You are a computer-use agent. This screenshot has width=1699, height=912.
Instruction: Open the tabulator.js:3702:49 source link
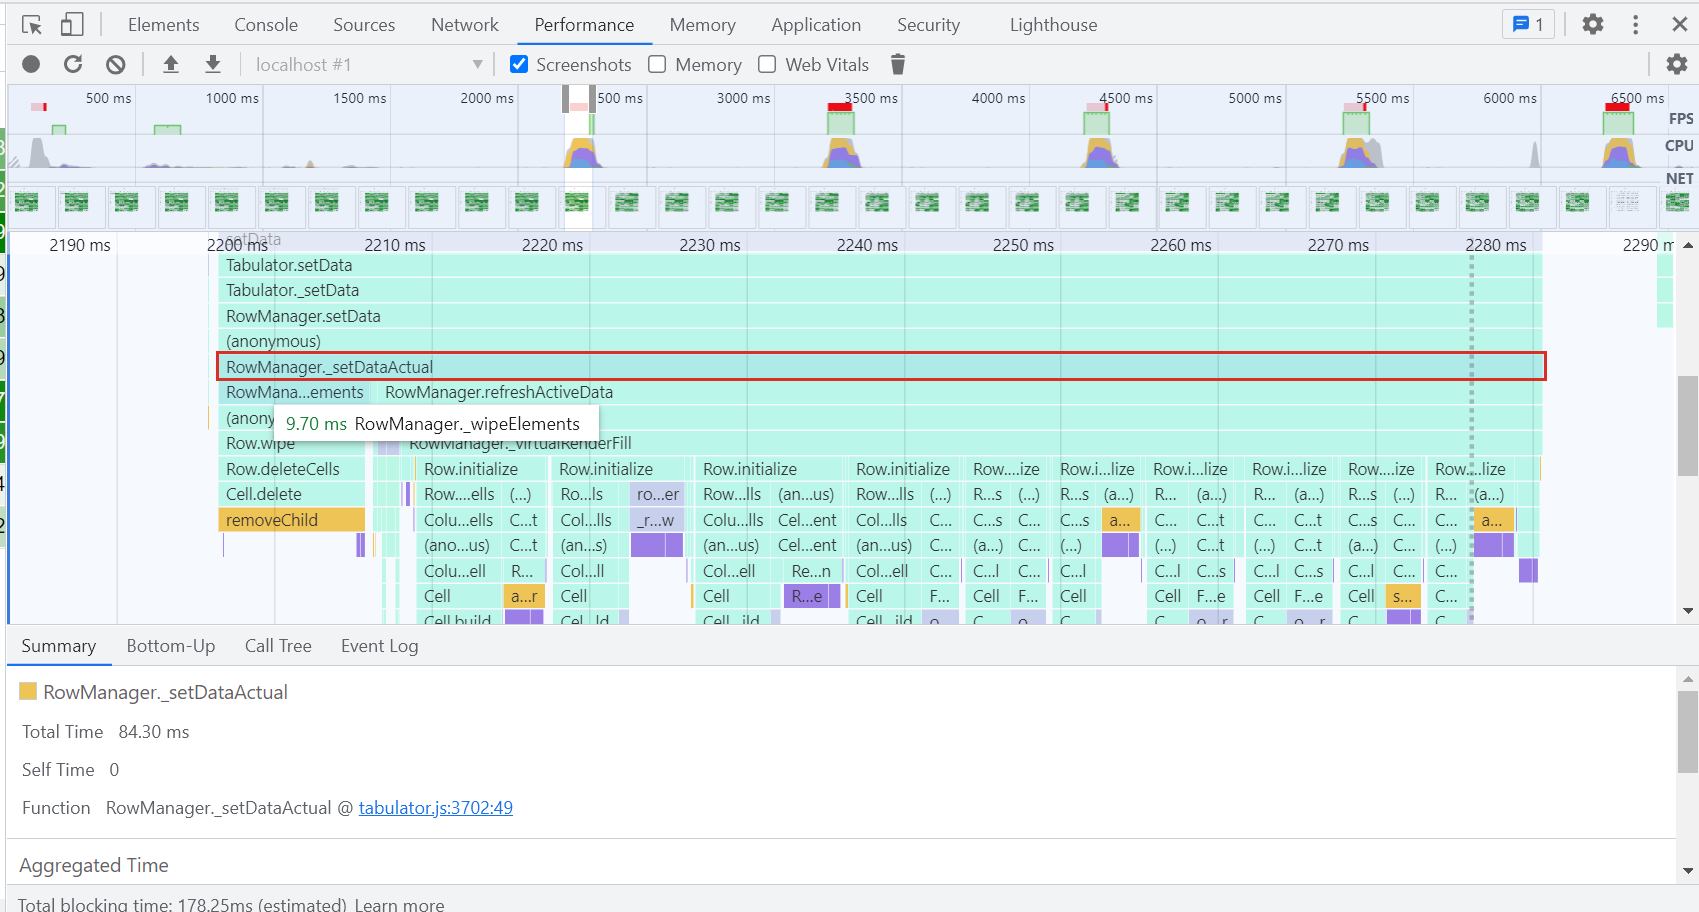[x=436, y=807]
